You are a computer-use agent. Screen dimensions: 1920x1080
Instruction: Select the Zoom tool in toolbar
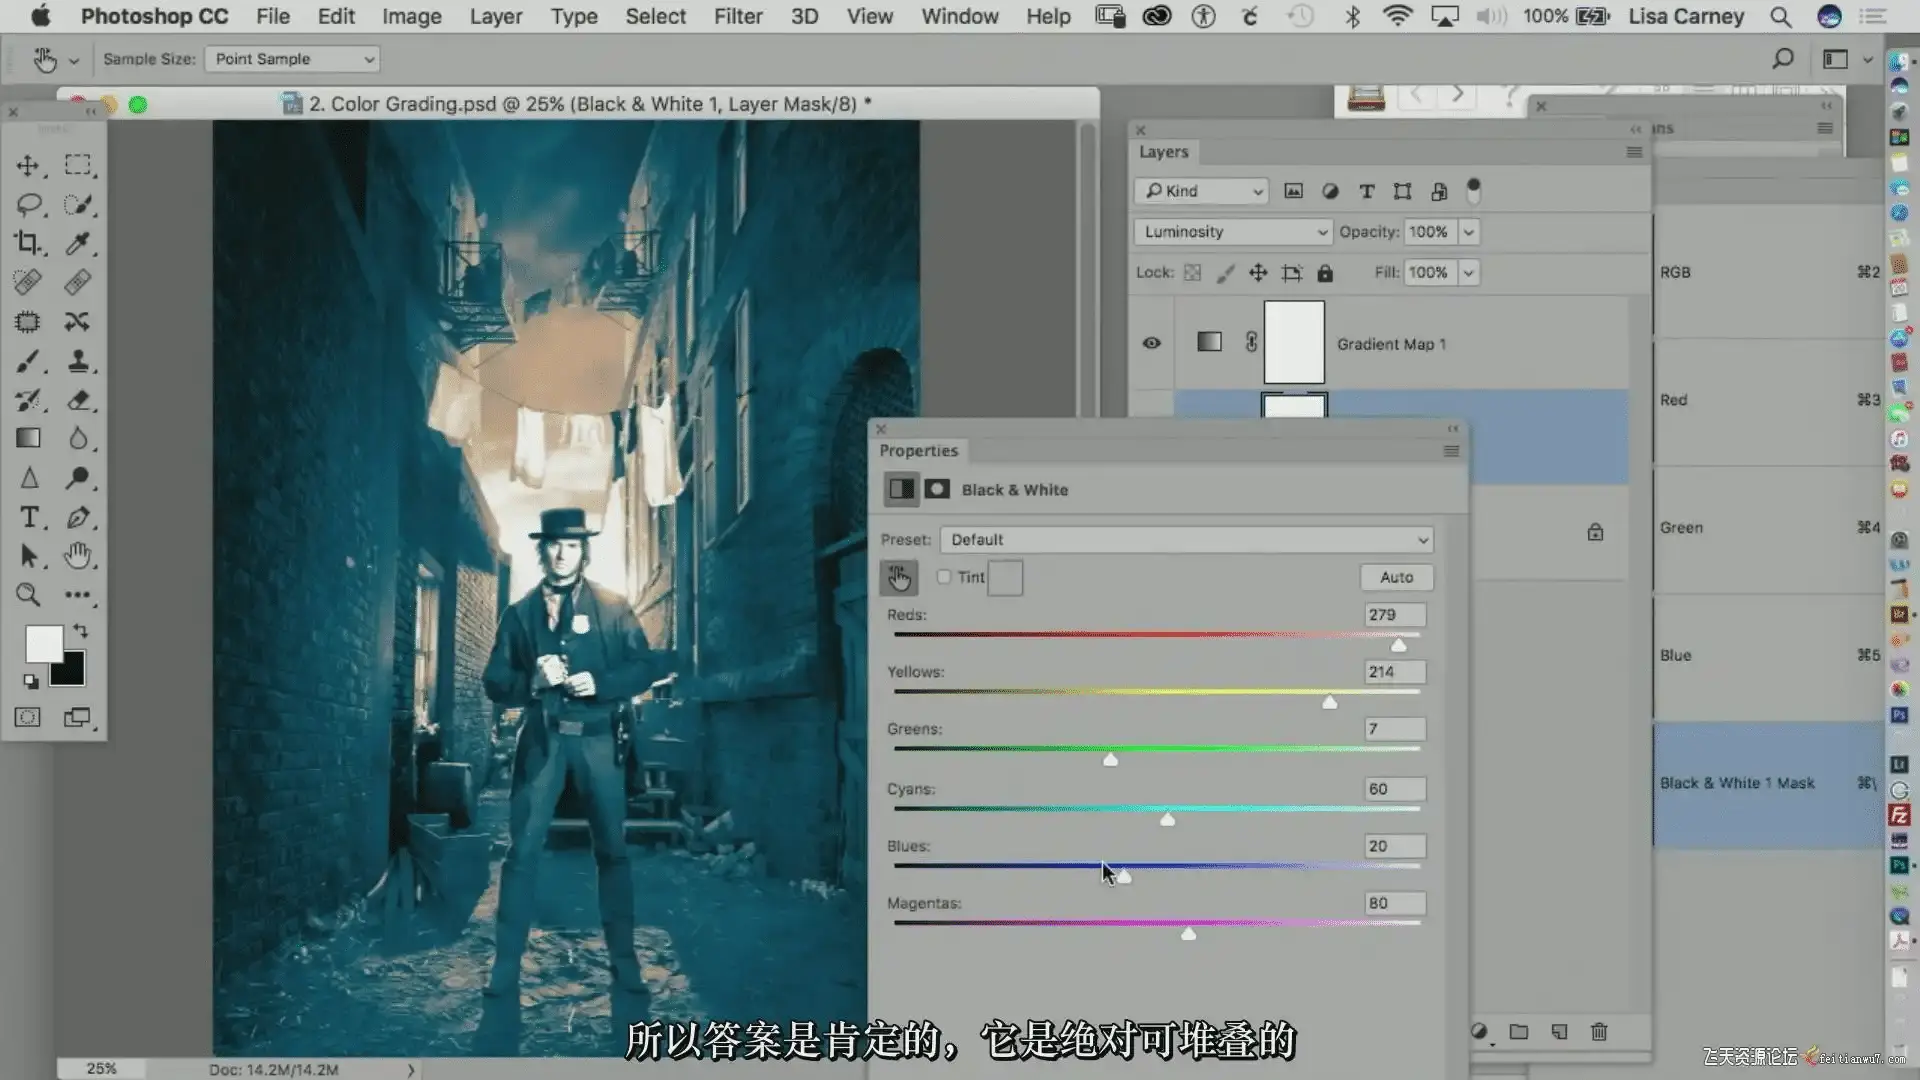click(28, 595)
